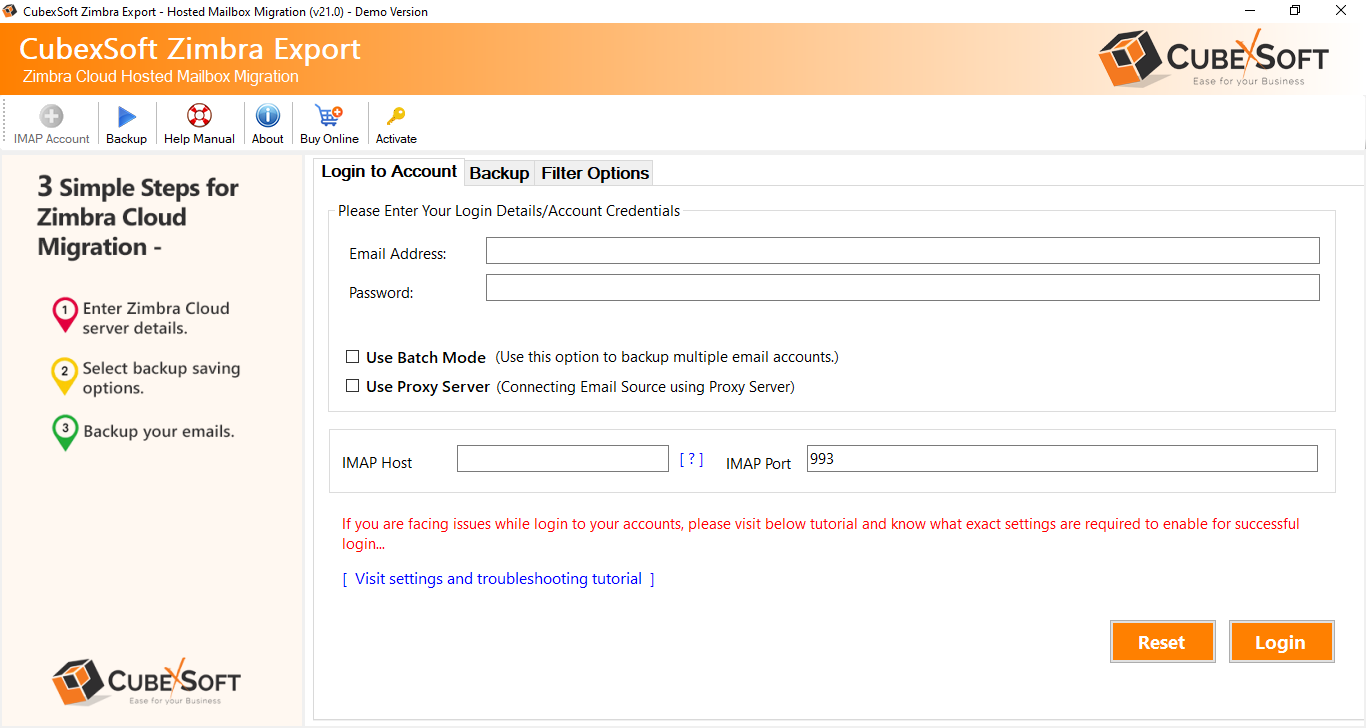Click the CubexSoft logo in the header banner
The width and height of the screenshot is (1366, 728).
pyautogui.click(x=1213, y=60)
